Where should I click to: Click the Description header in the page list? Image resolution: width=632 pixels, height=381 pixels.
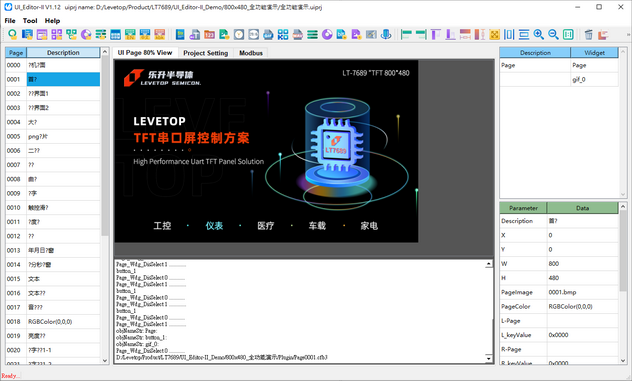pos(63,53)
